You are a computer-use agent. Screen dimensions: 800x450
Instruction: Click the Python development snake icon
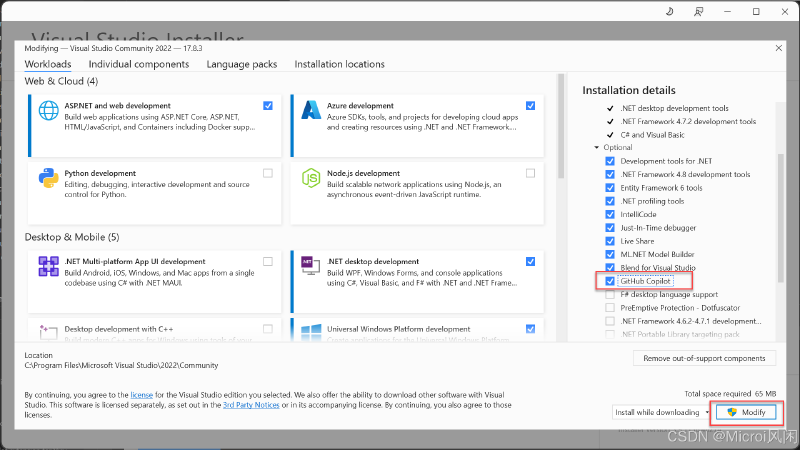point(48,178)
